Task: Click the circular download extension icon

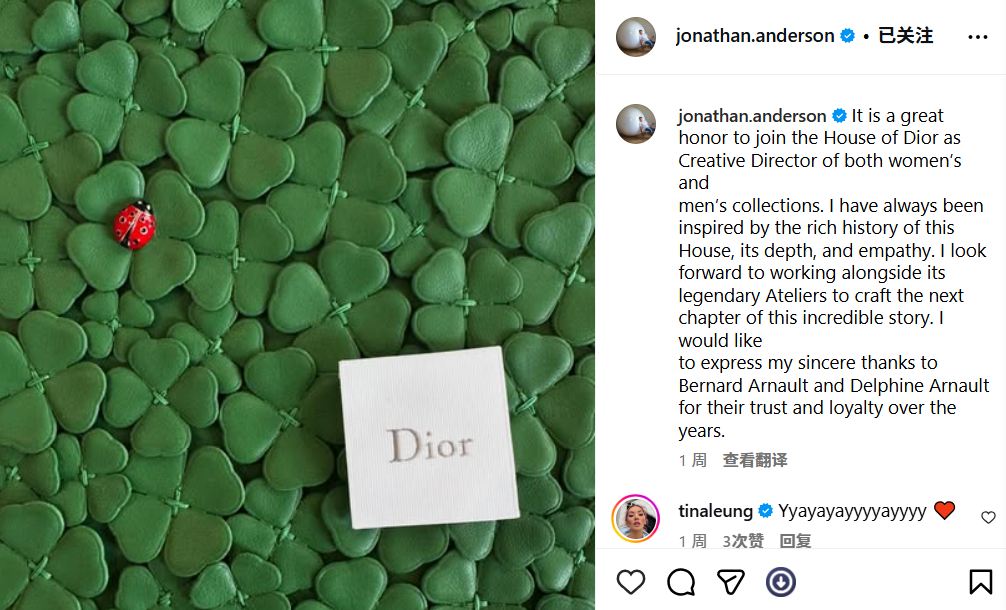Action: [x=781, y=582]
